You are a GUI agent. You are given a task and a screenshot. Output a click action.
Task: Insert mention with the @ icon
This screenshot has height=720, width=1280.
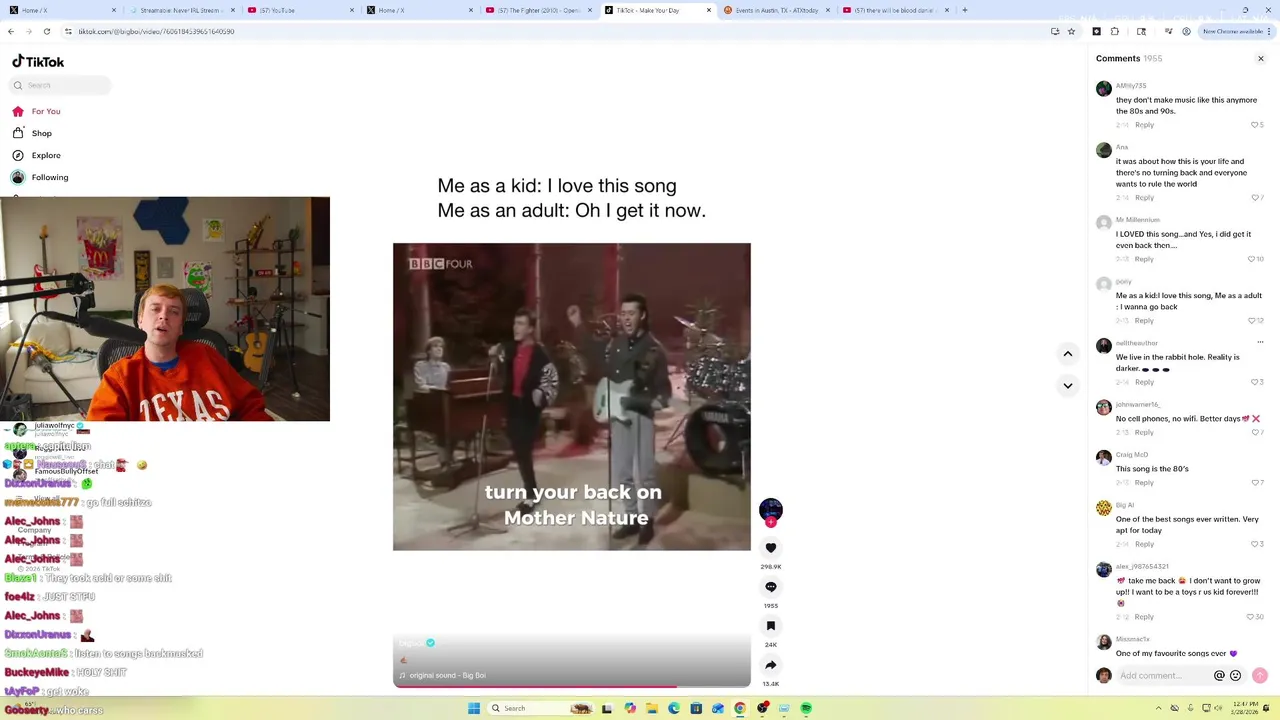(1219, 676)
